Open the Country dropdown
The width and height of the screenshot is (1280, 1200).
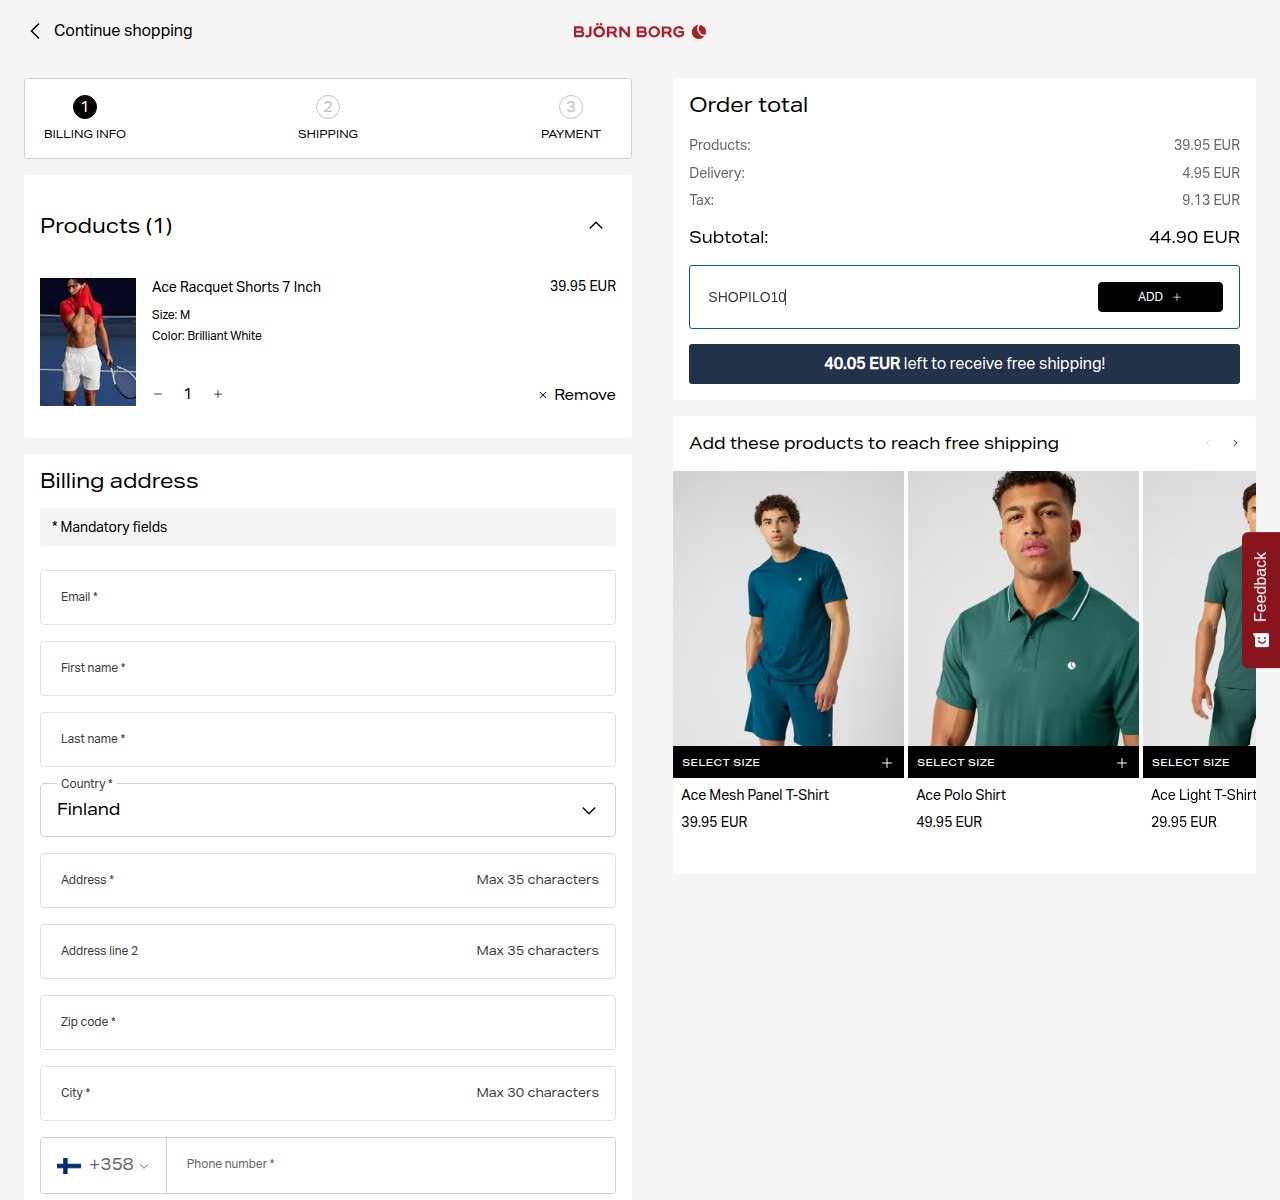pyautogui.click(x=328, y=810)
